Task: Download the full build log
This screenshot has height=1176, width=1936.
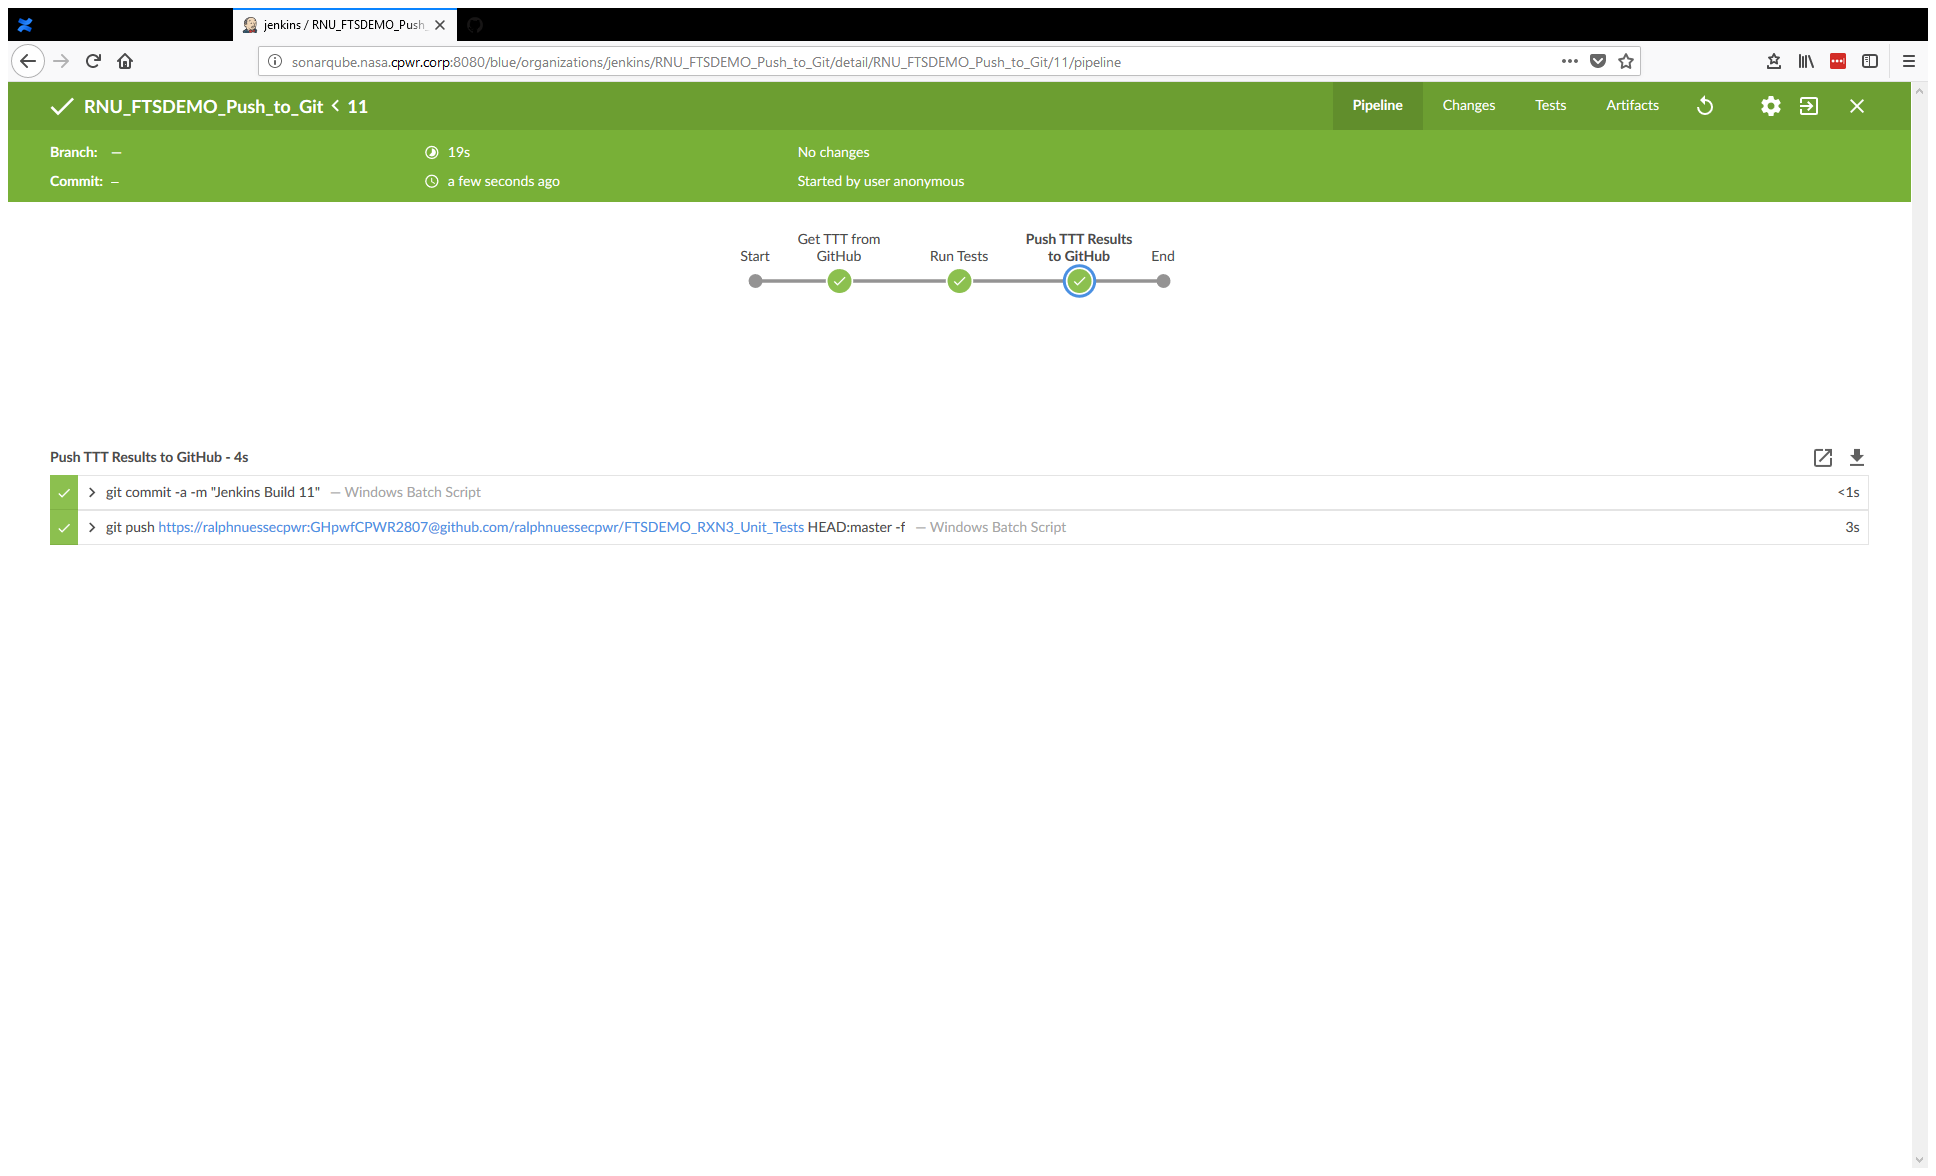Action: point(1857,458)
